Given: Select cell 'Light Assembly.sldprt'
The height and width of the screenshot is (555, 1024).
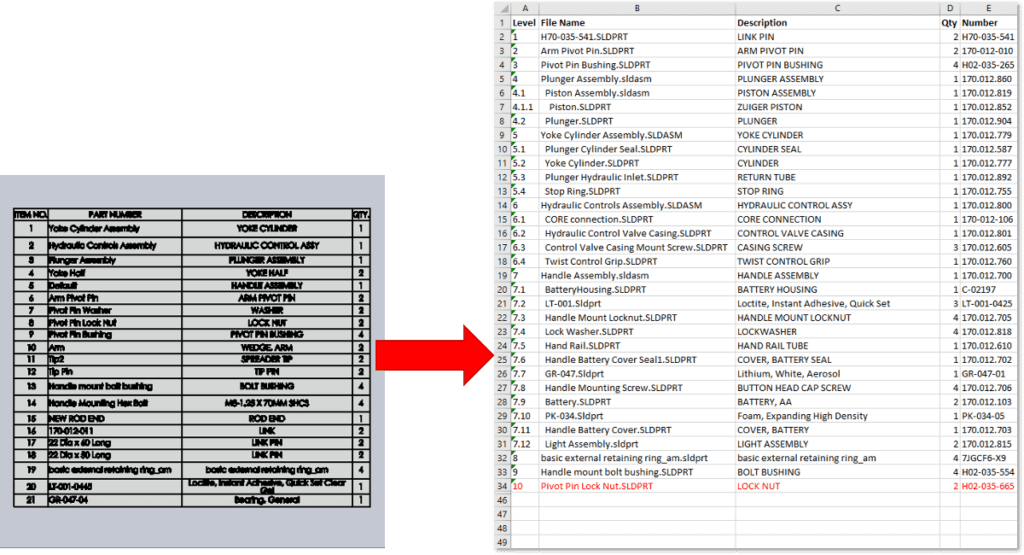Looking at the screenshot, I should [637, 444].
